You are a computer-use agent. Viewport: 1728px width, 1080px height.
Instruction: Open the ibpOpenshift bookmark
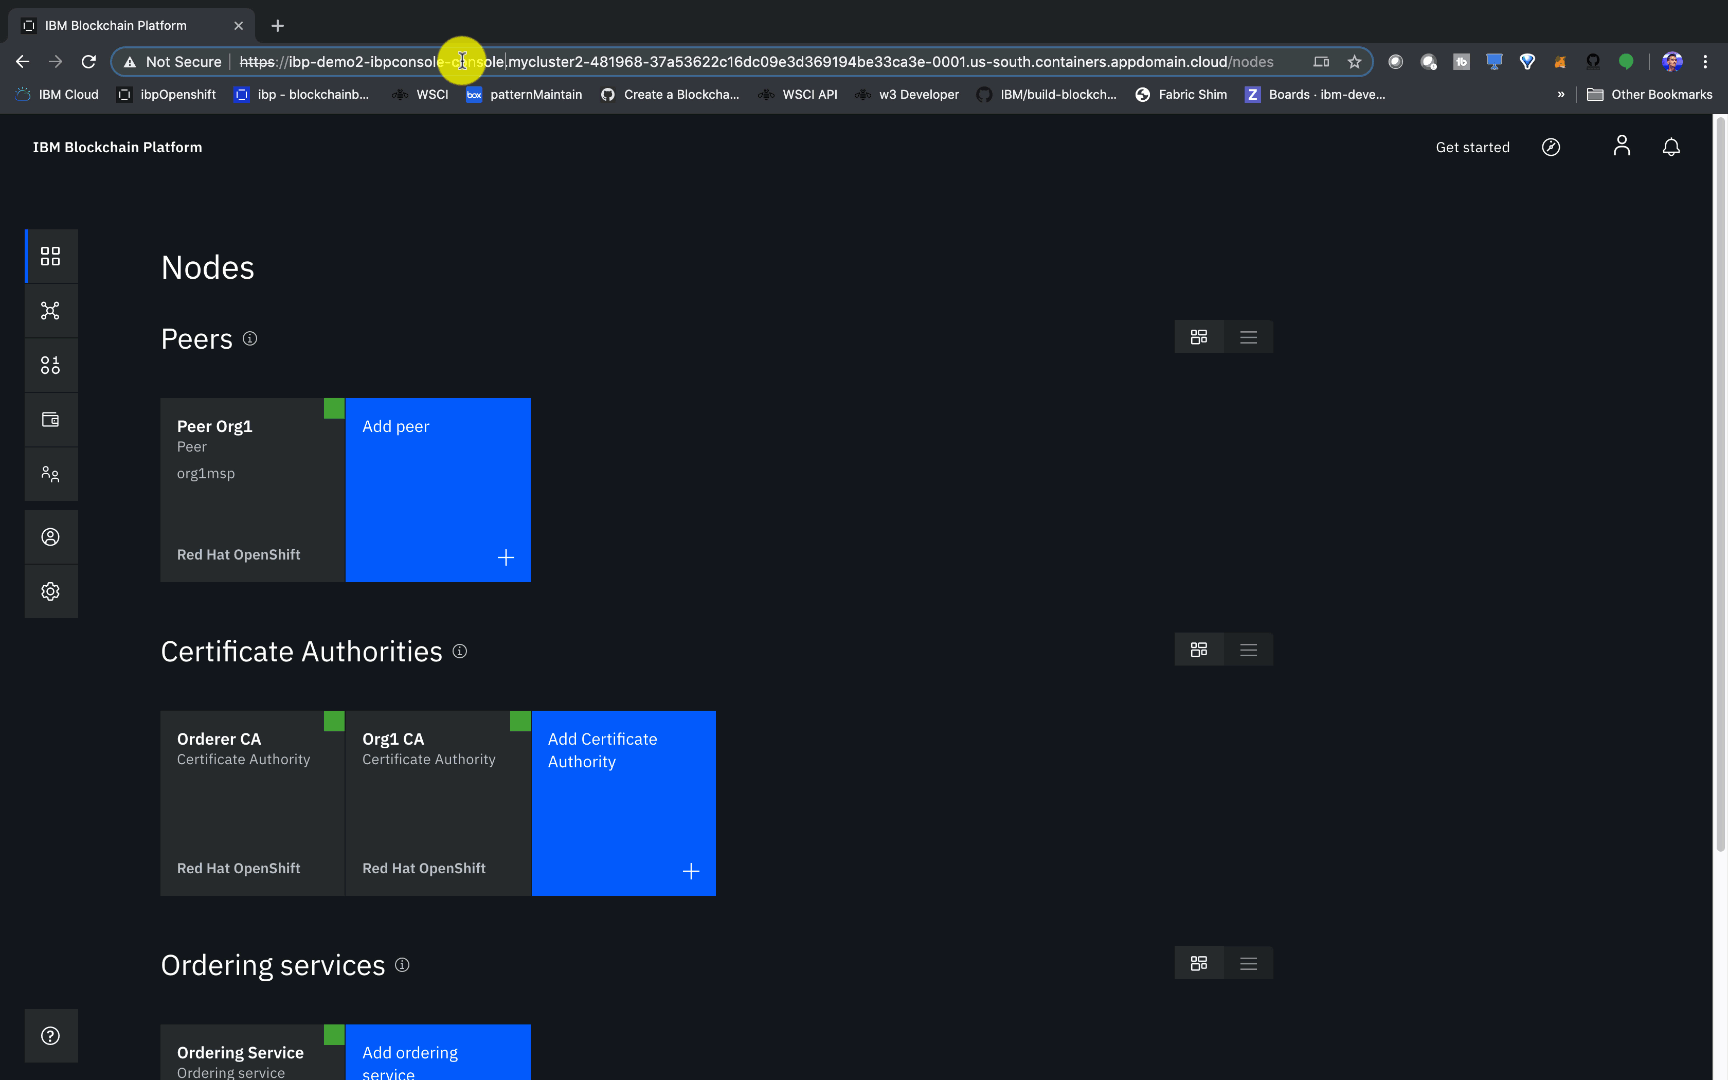(166, 95)
